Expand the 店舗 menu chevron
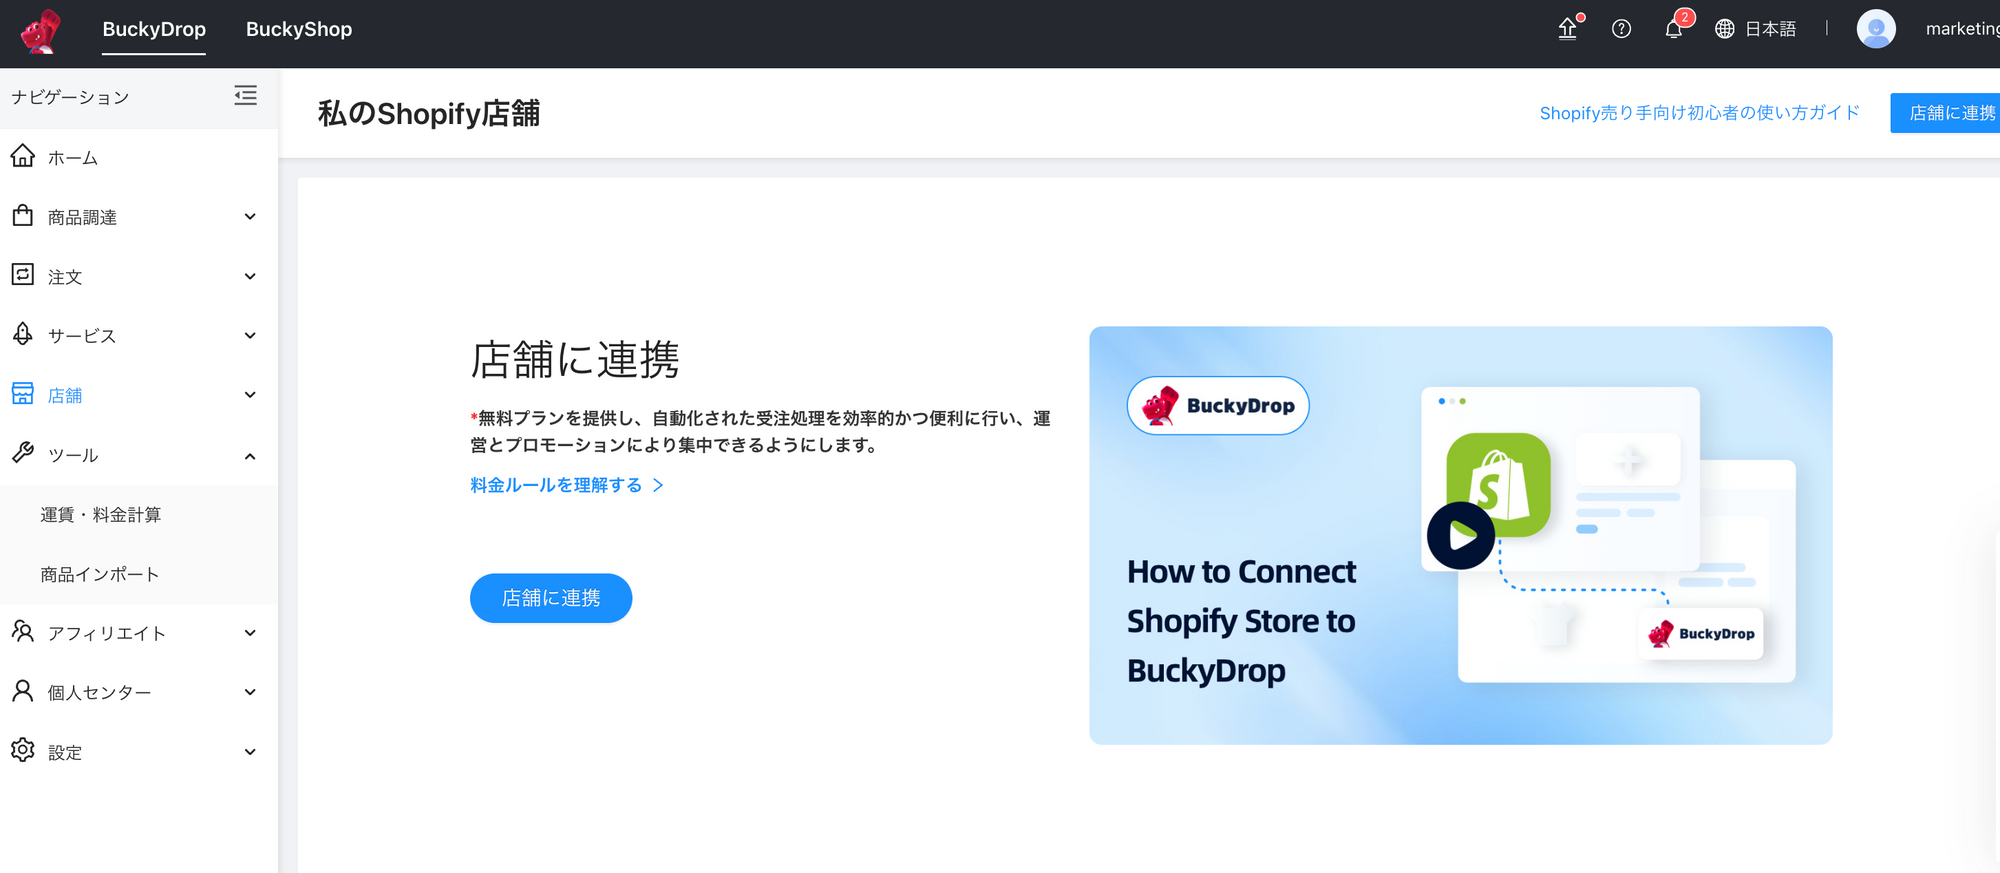This screenshot has height=873, width=2000. (250, 394)
